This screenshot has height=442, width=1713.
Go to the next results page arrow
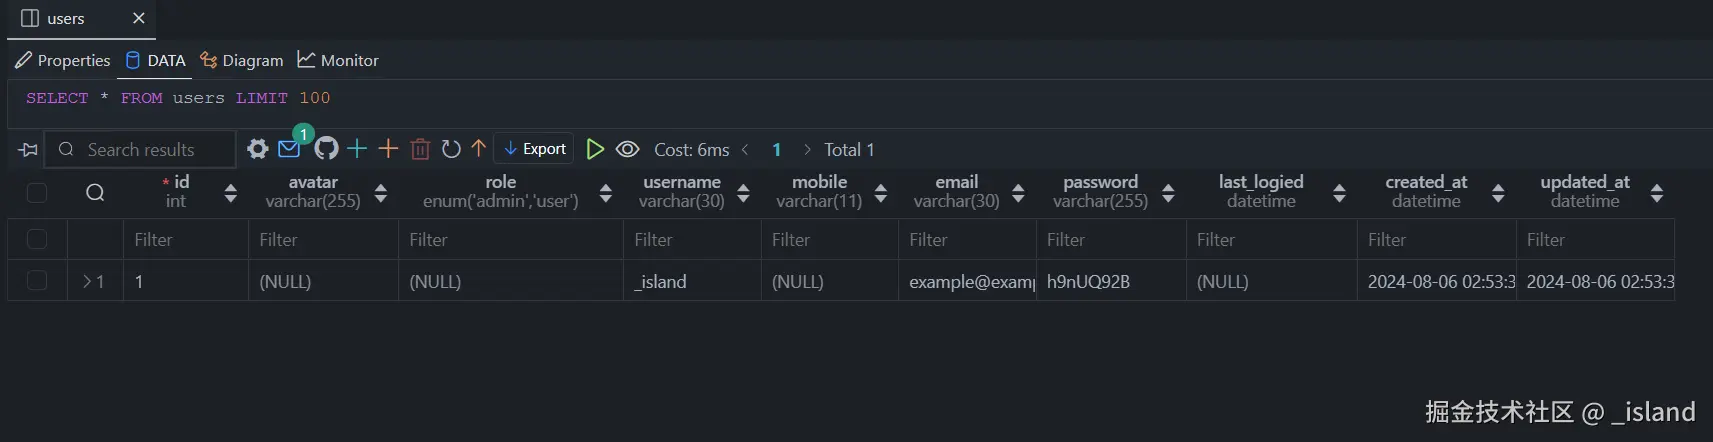(807, 149)
